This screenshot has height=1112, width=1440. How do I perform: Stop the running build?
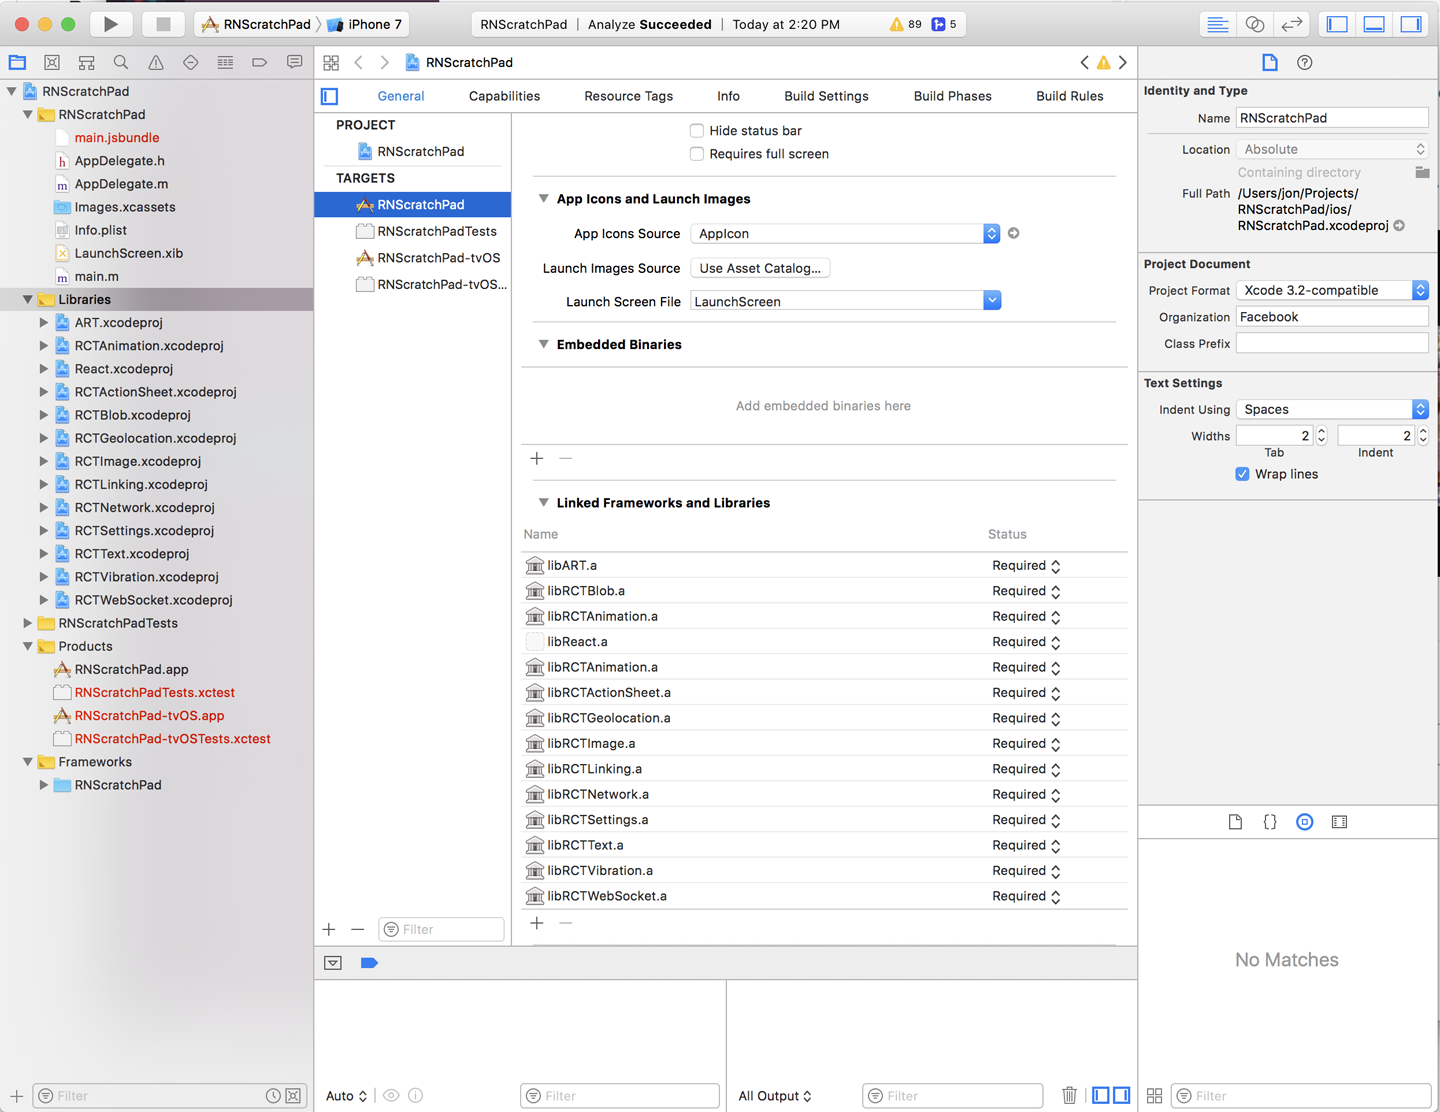162,24
